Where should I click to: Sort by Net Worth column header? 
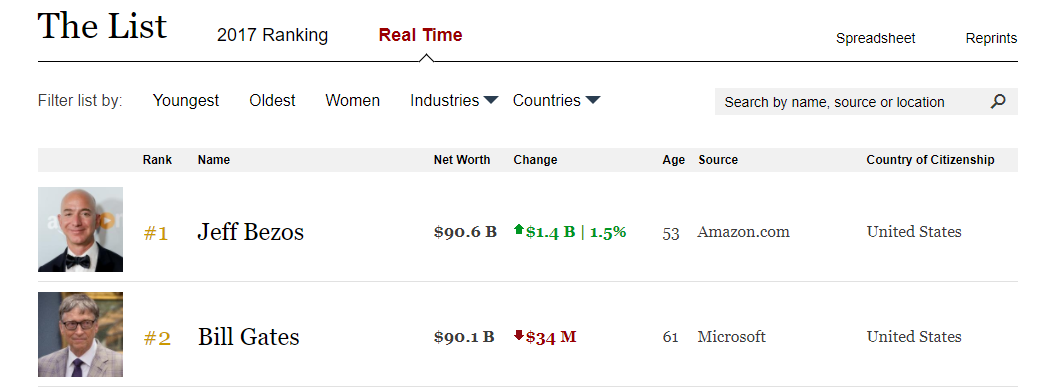click(462, 160)
